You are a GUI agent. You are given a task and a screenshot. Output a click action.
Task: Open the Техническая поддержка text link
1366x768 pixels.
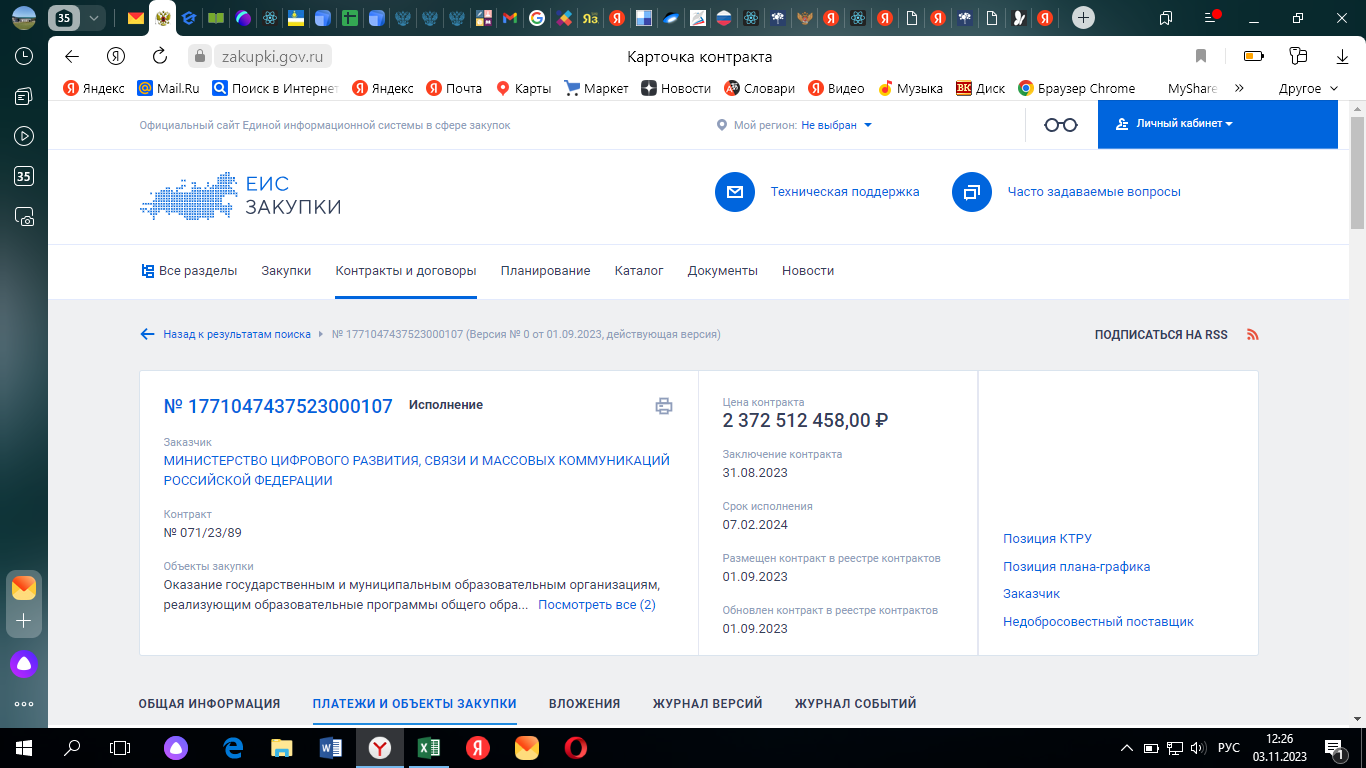tap(845, 192)
